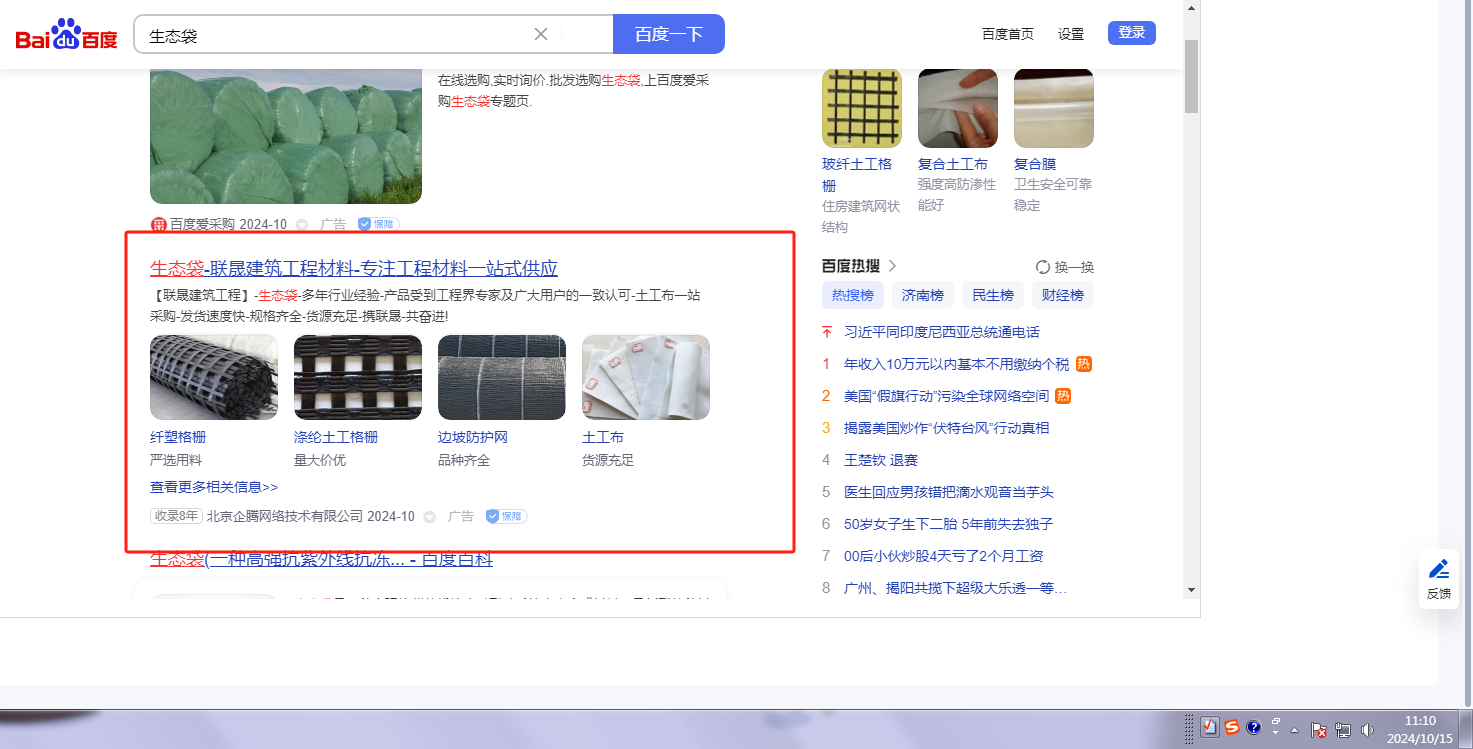The height and width of the screenshot is (749, 1473).
Task: Click the 纤塑格栅 link
Action: (x=178, y=437)
